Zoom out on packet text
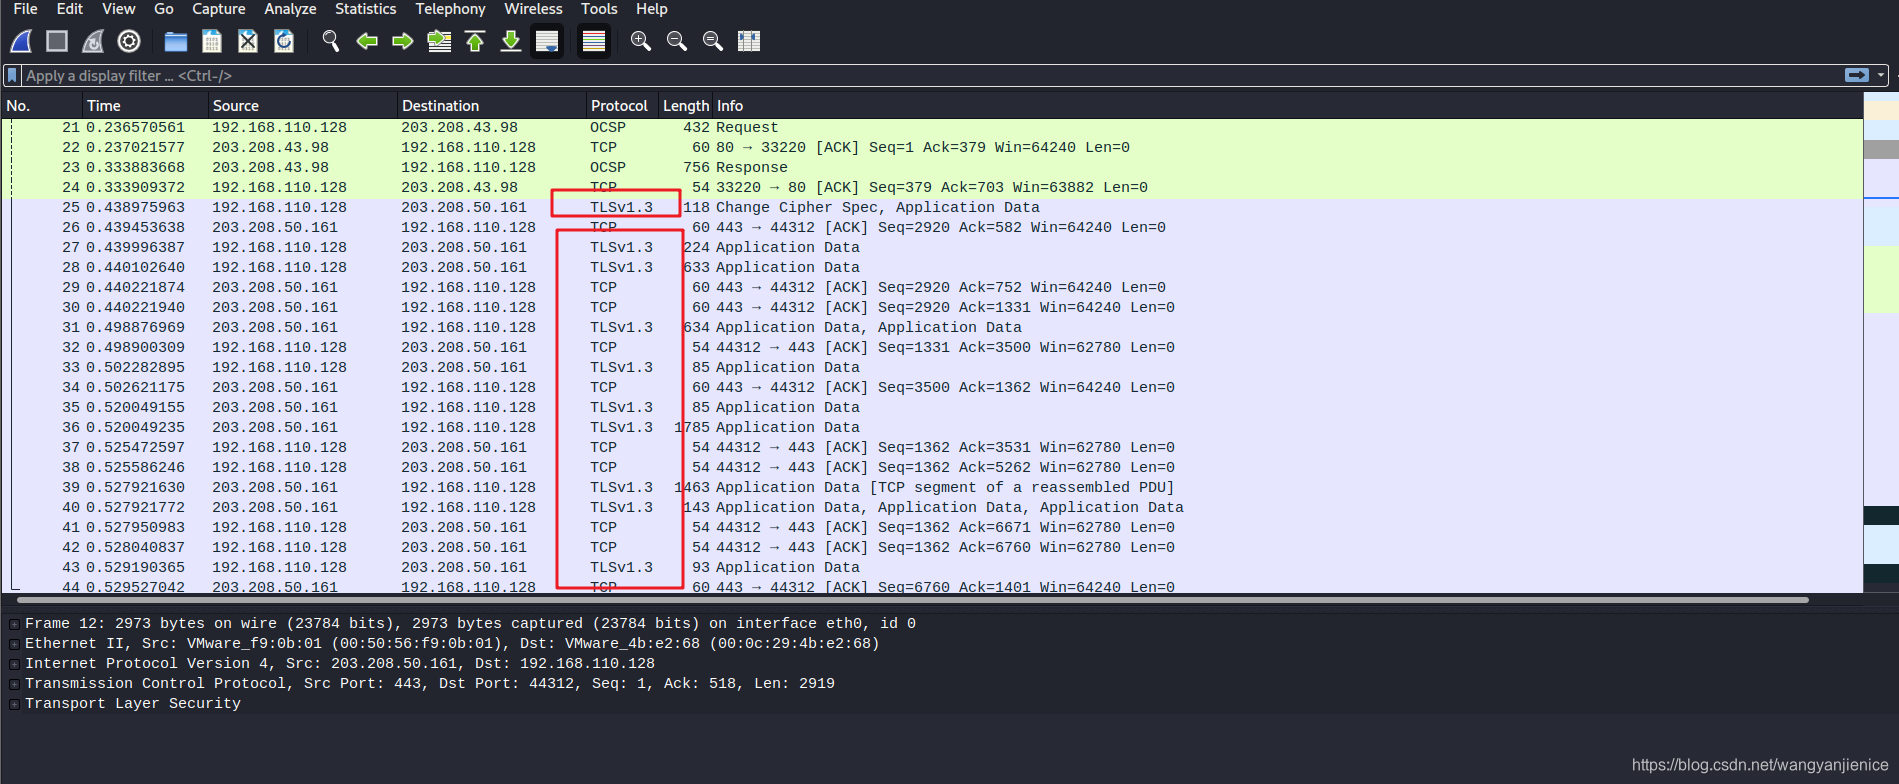The height and width of the screenshot is (784, 1899). tap(677, 41)
